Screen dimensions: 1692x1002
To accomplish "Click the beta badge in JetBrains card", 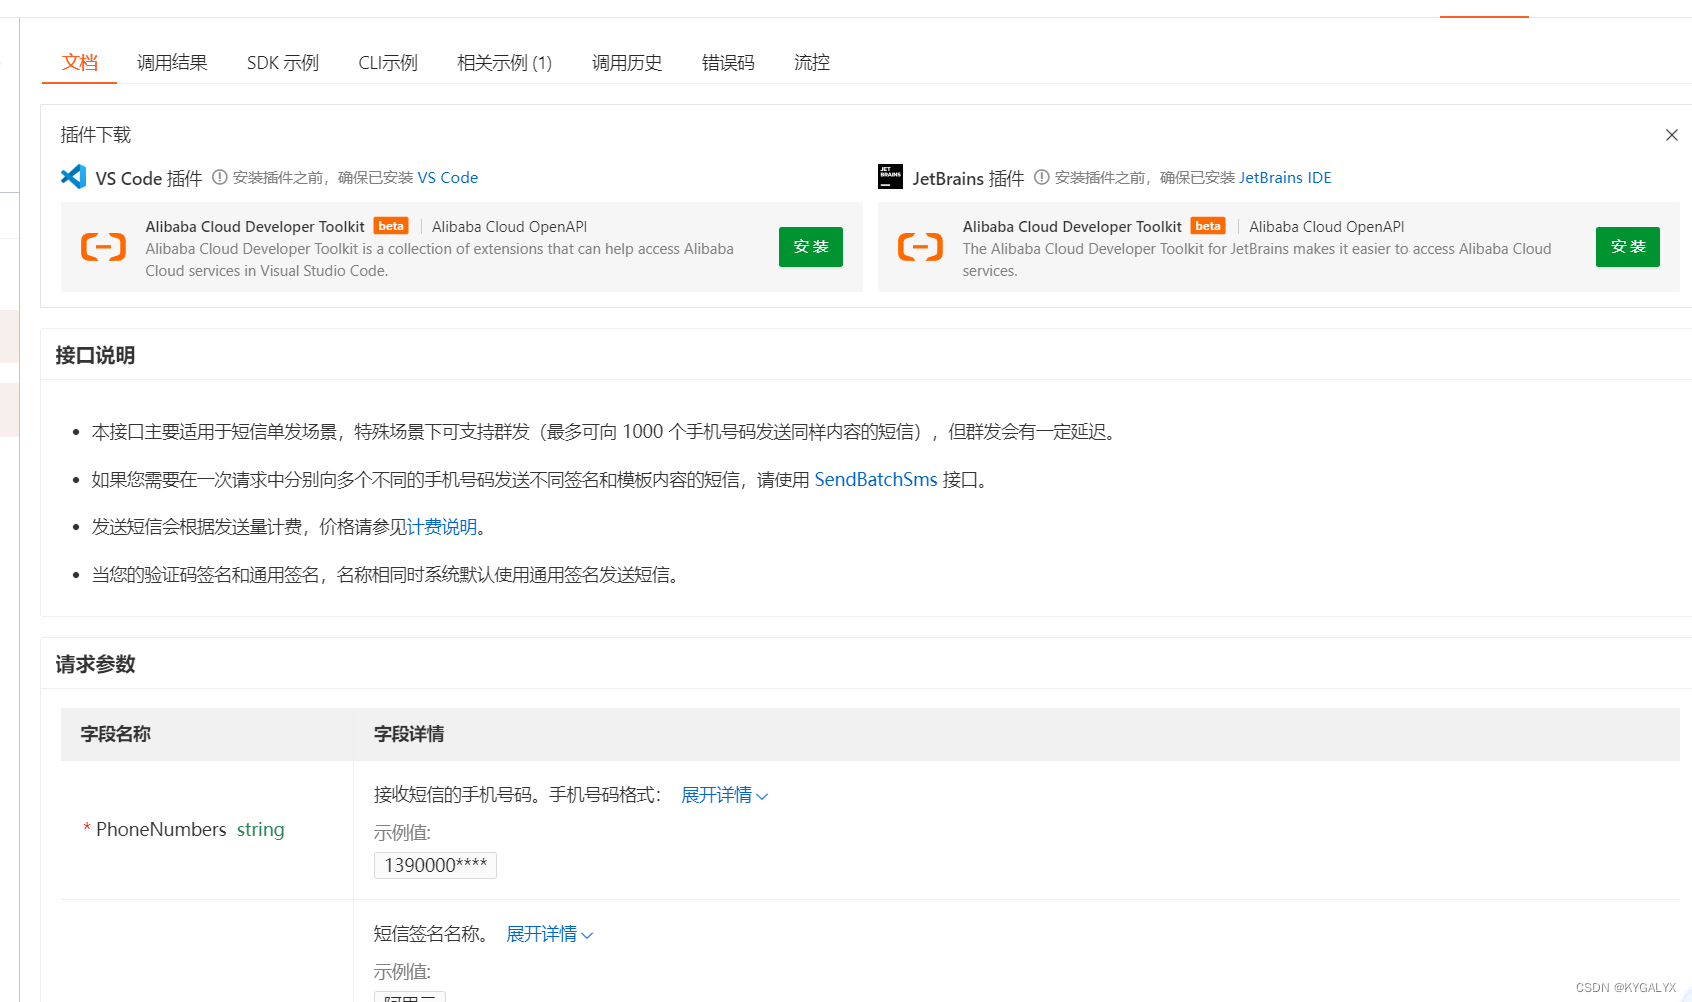I will 1208,226.
